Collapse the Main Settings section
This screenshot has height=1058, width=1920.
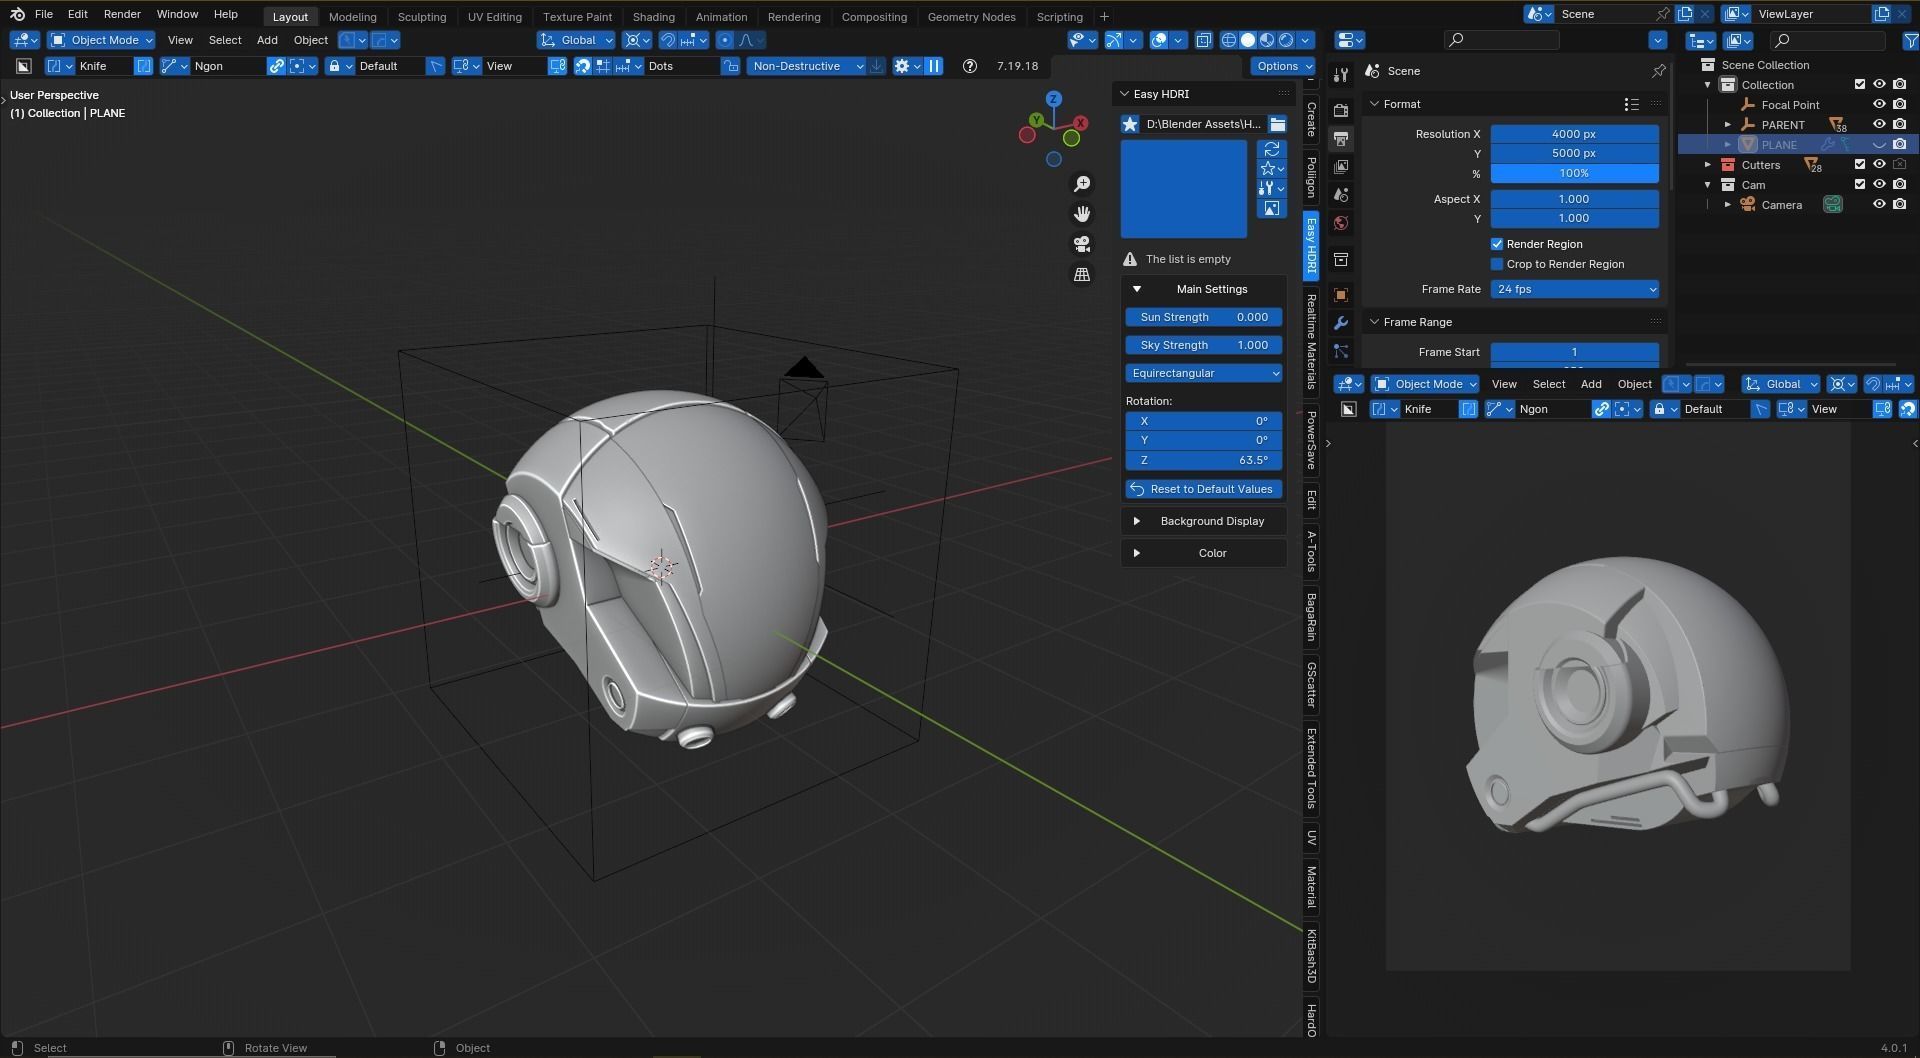coord(1203,289)
